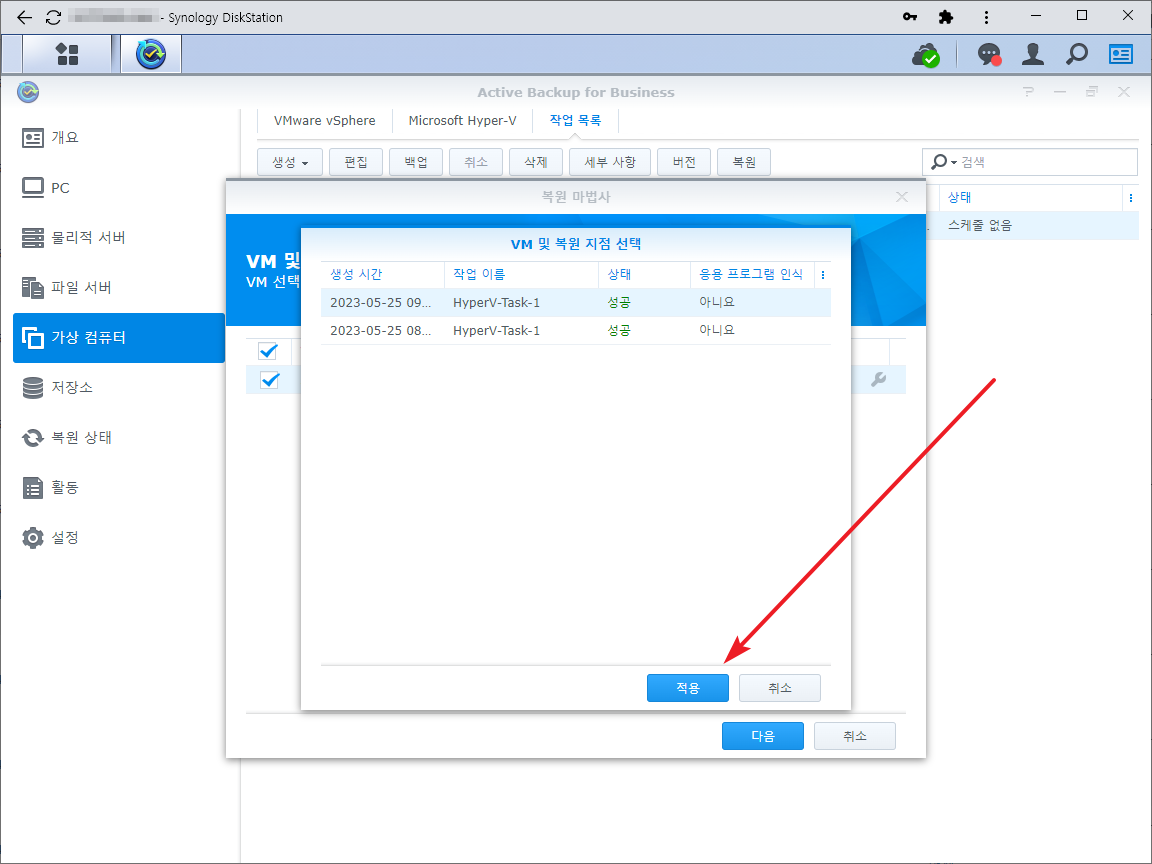Click the 편집 edit button
The width and height of the screenshot is (1152, 864).
[x=356, y=162]
